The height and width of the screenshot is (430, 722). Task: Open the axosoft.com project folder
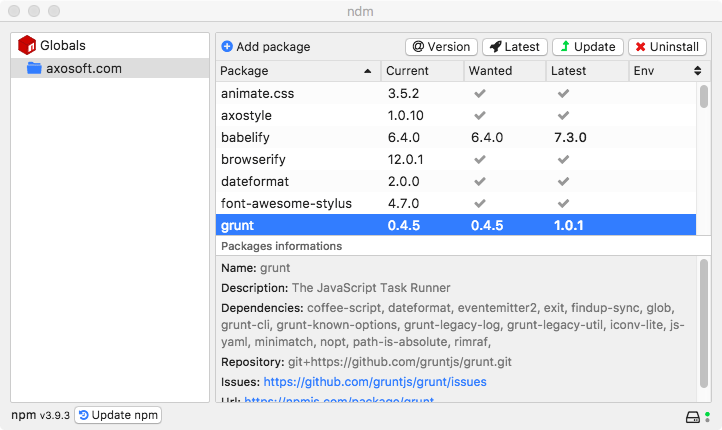click(110, 68)
